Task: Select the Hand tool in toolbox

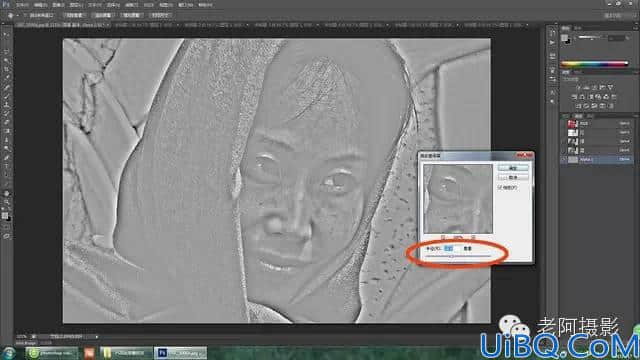Action: click(7, 193)
